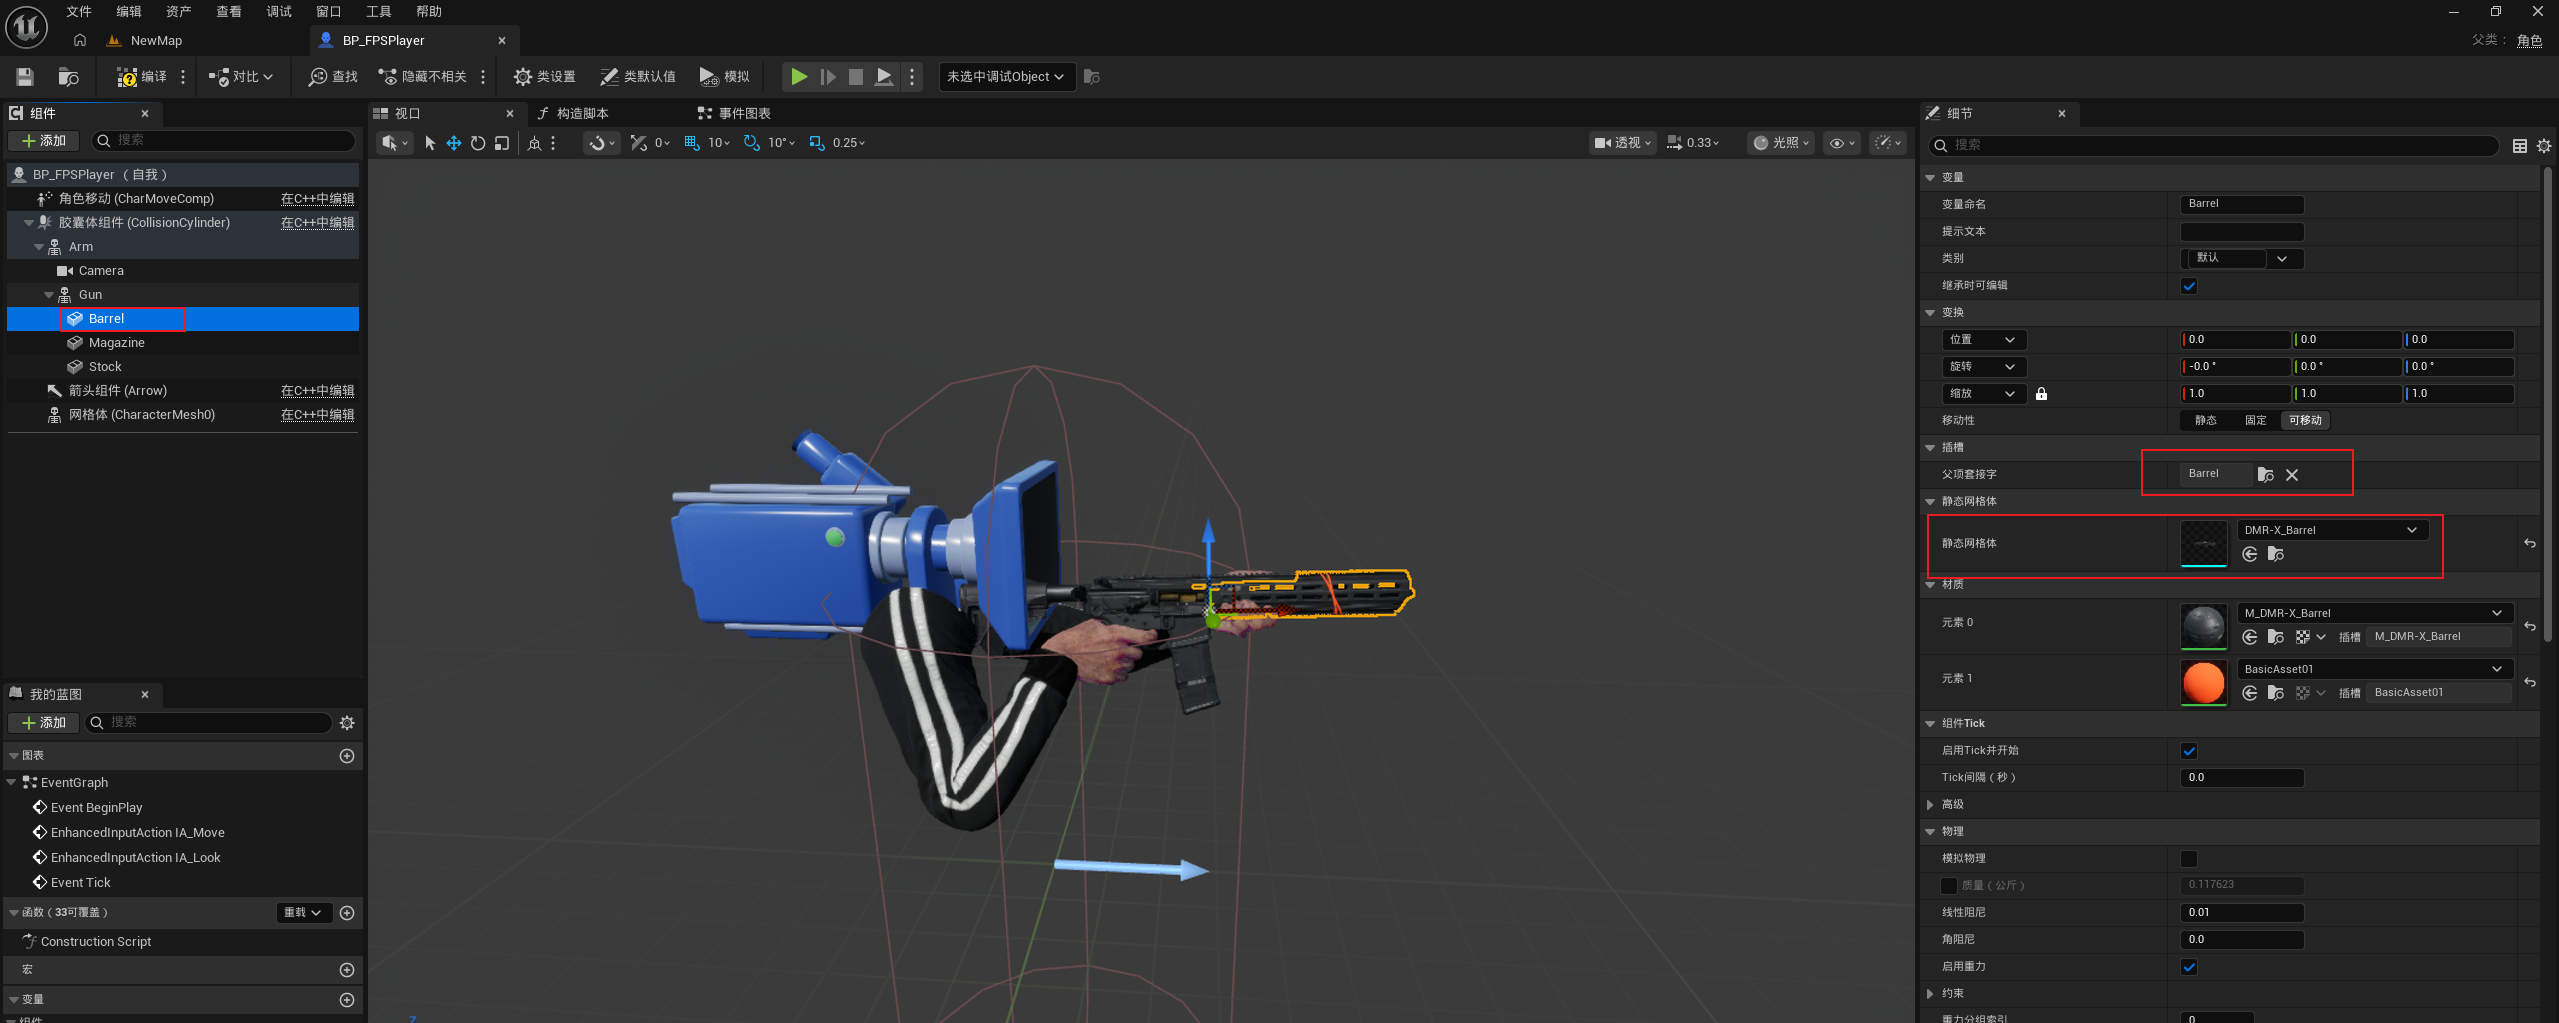The height and width of the screenshot is (1023, 2559).
Task: Browse for a parent socket icon
Action: coord(2266,475)
